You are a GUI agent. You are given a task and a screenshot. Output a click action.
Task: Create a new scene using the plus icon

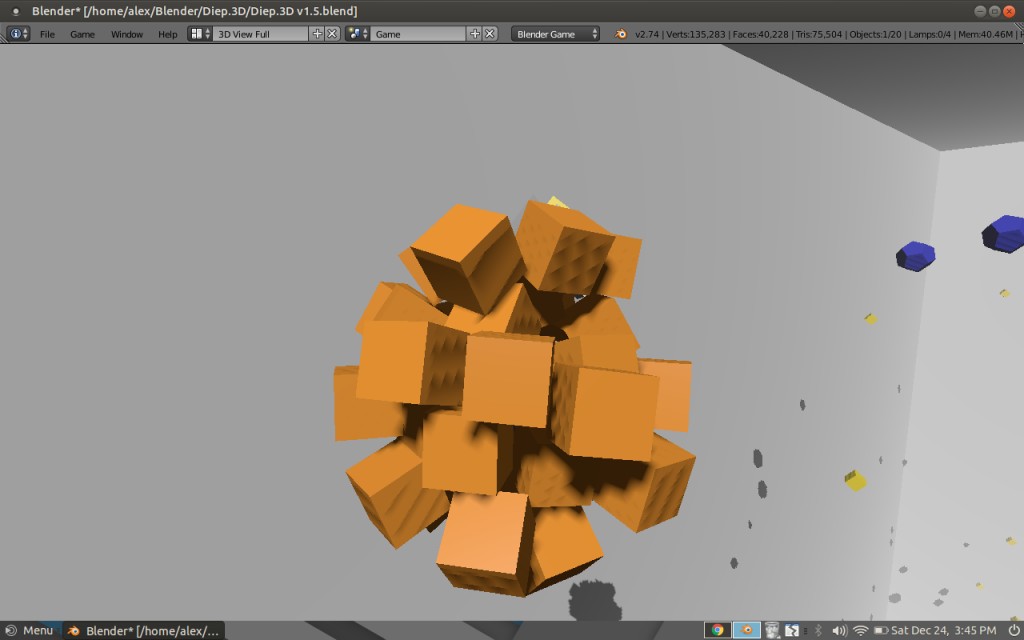point(474,33)
